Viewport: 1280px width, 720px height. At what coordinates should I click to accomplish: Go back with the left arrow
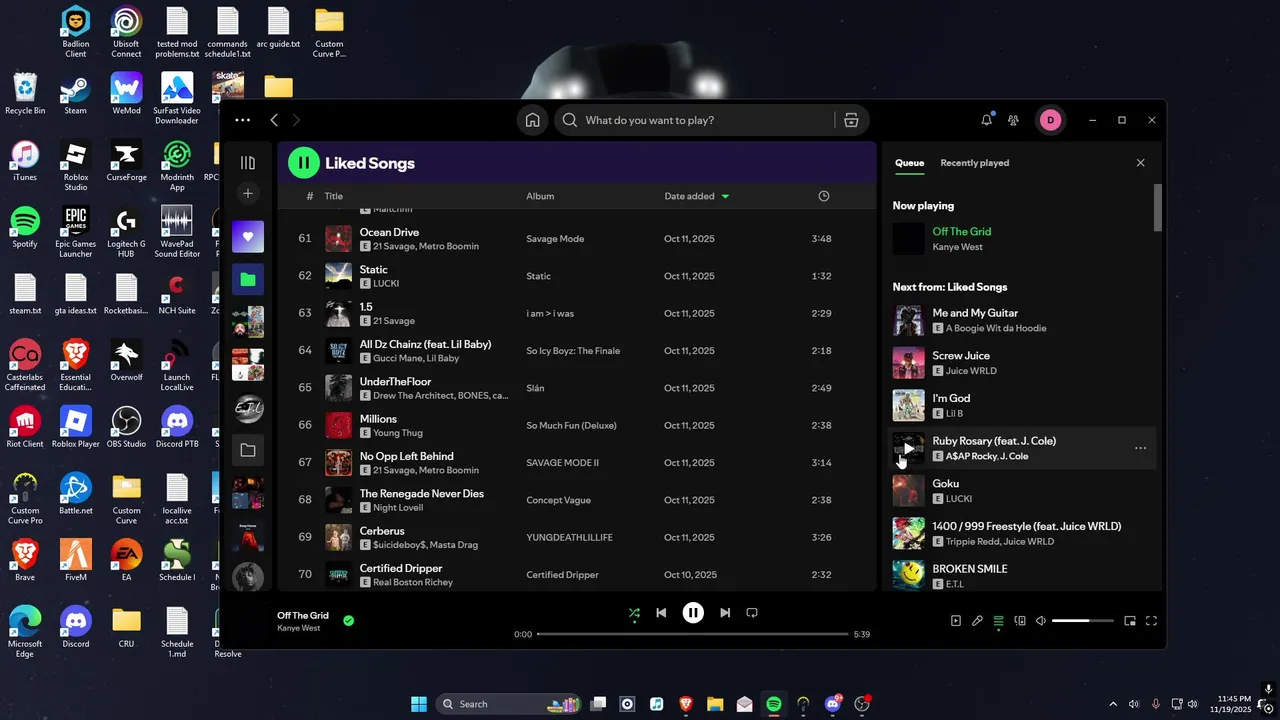[x=274, y=120]
